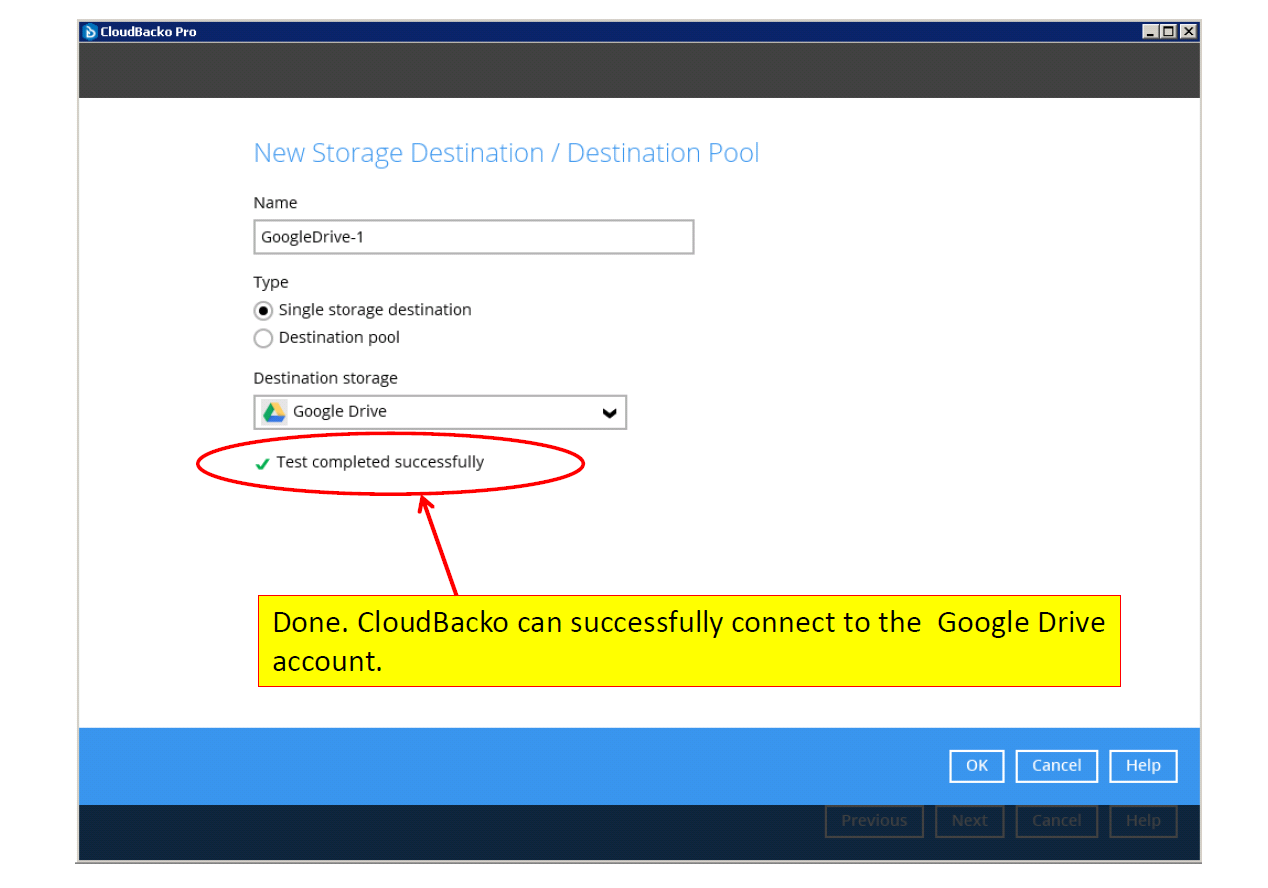Click the dimmed Cancel button at bottom

tap(1056, 821)
